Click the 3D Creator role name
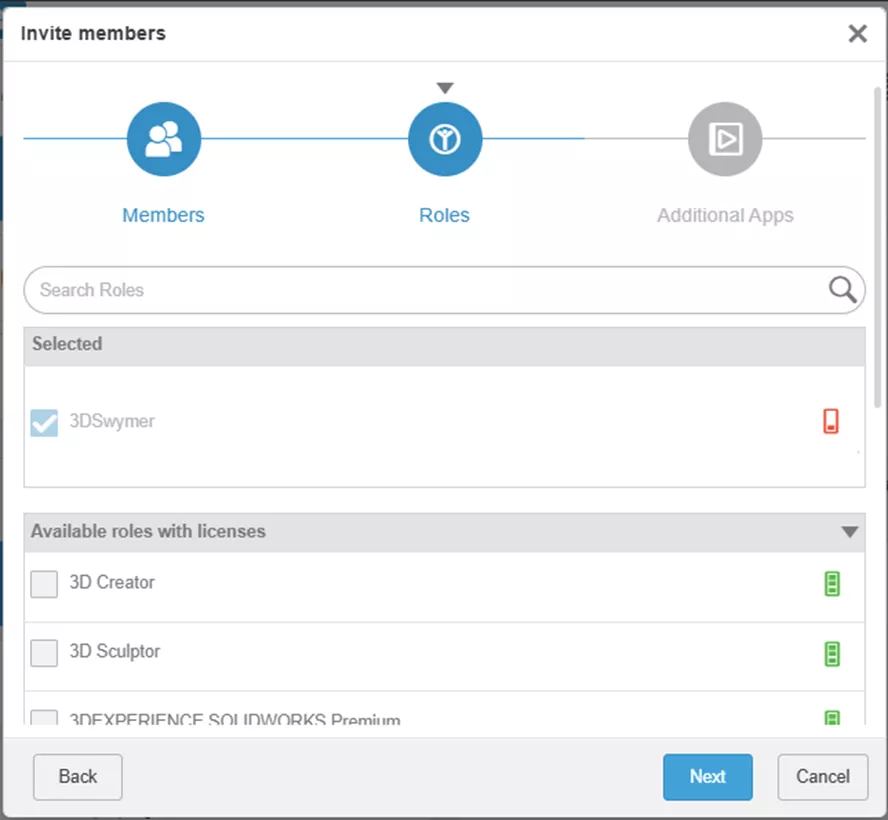888x820 pixels. (x=112, y=582)
